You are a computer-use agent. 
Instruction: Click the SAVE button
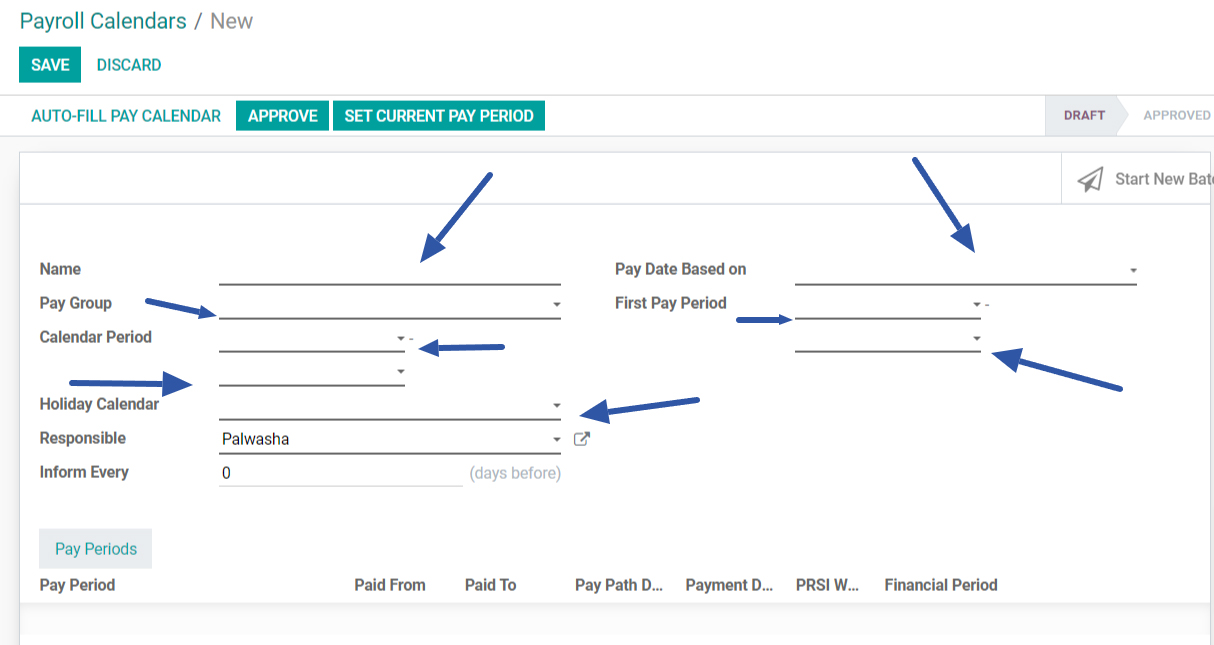coord(49,63)
